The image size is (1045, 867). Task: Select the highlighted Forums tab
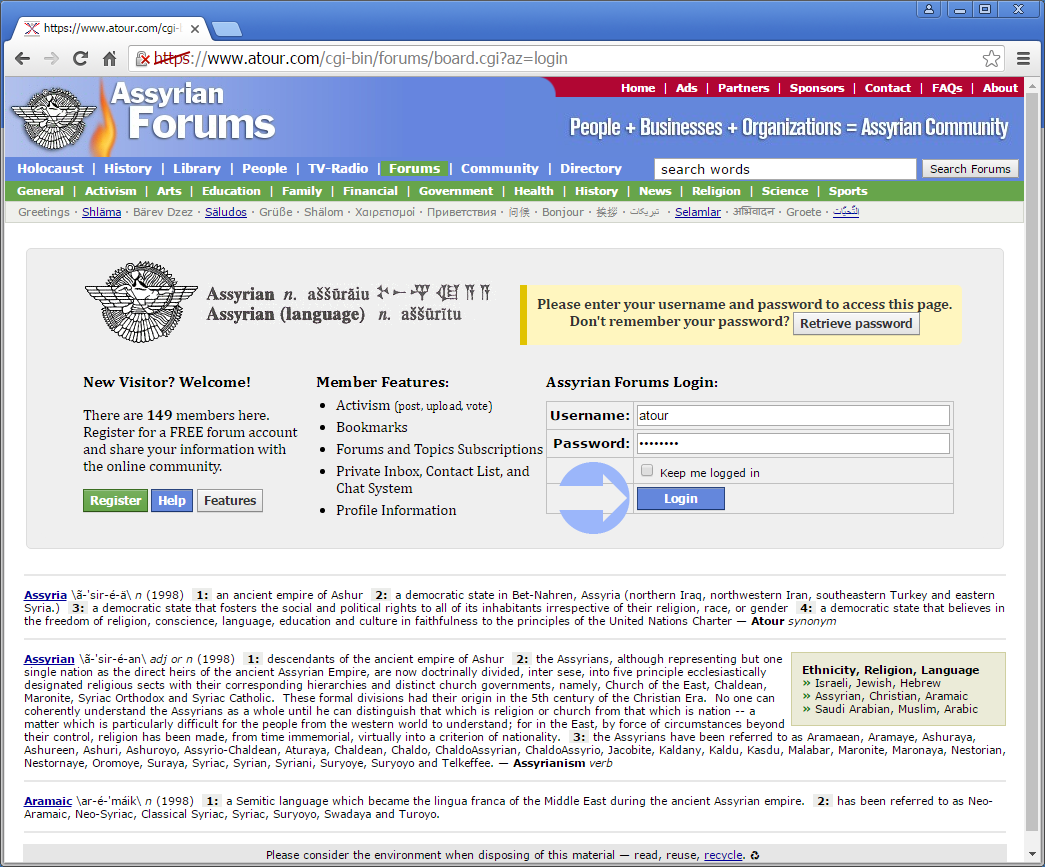pyautogui.click(x=415, y=169)
